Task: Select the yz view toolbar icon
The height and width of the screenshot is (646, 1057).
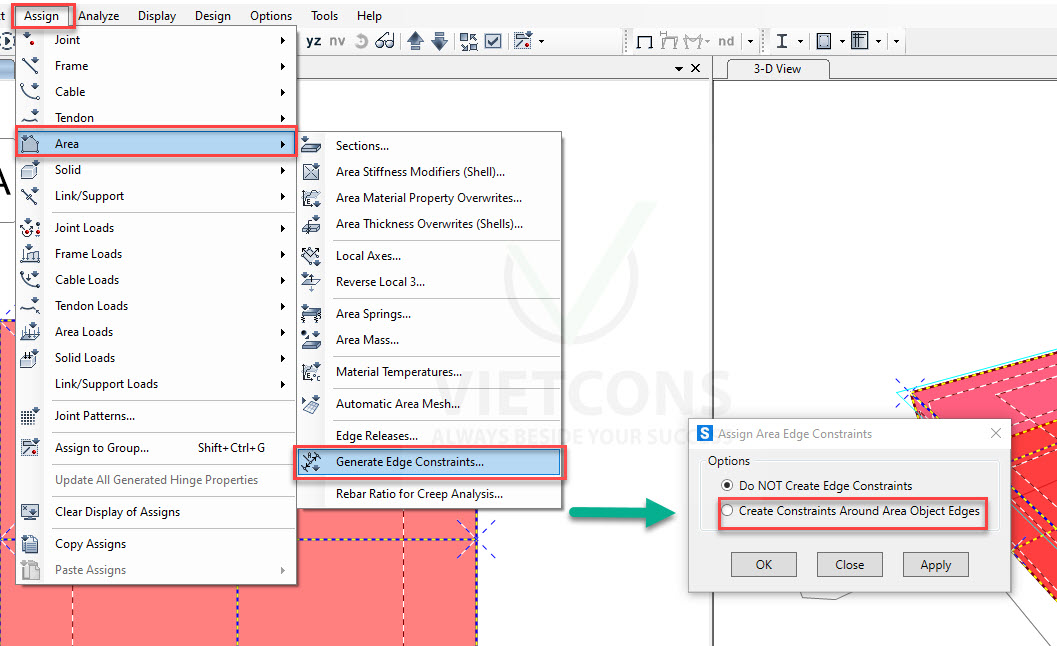Action: pos(314,41)
